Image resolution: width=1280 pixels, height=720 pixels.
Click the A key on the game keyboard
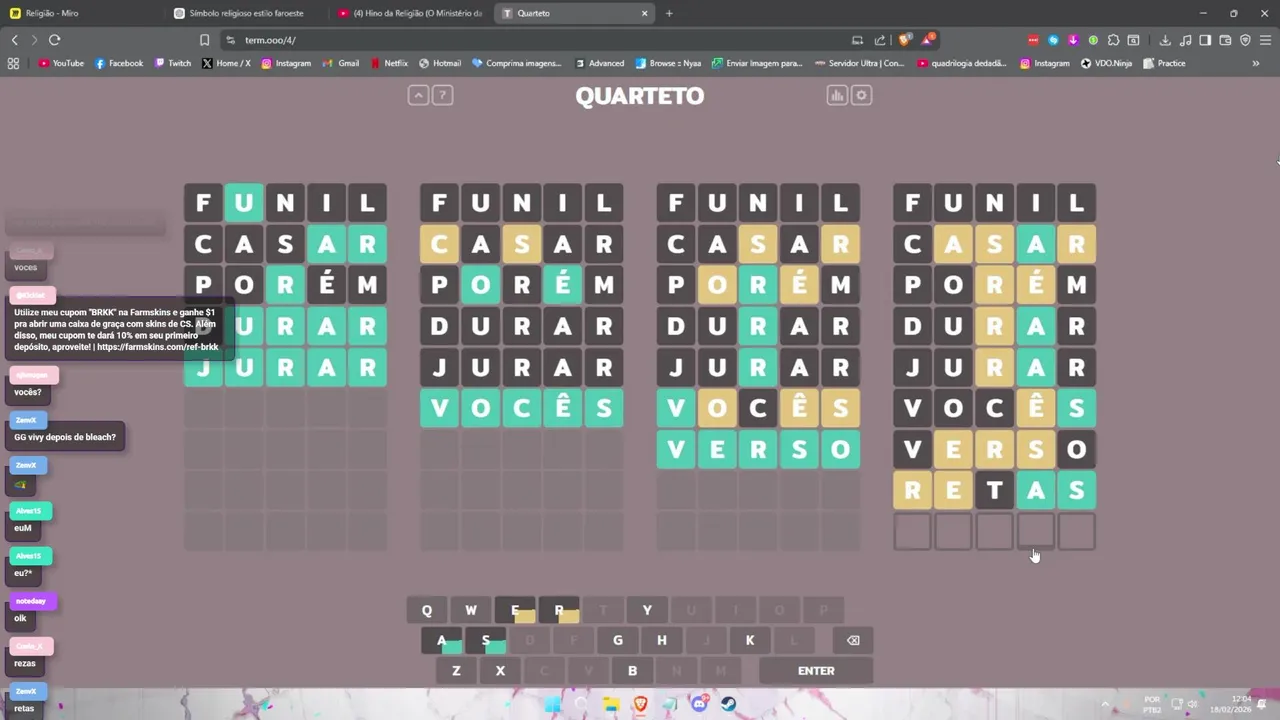point(442,640)
